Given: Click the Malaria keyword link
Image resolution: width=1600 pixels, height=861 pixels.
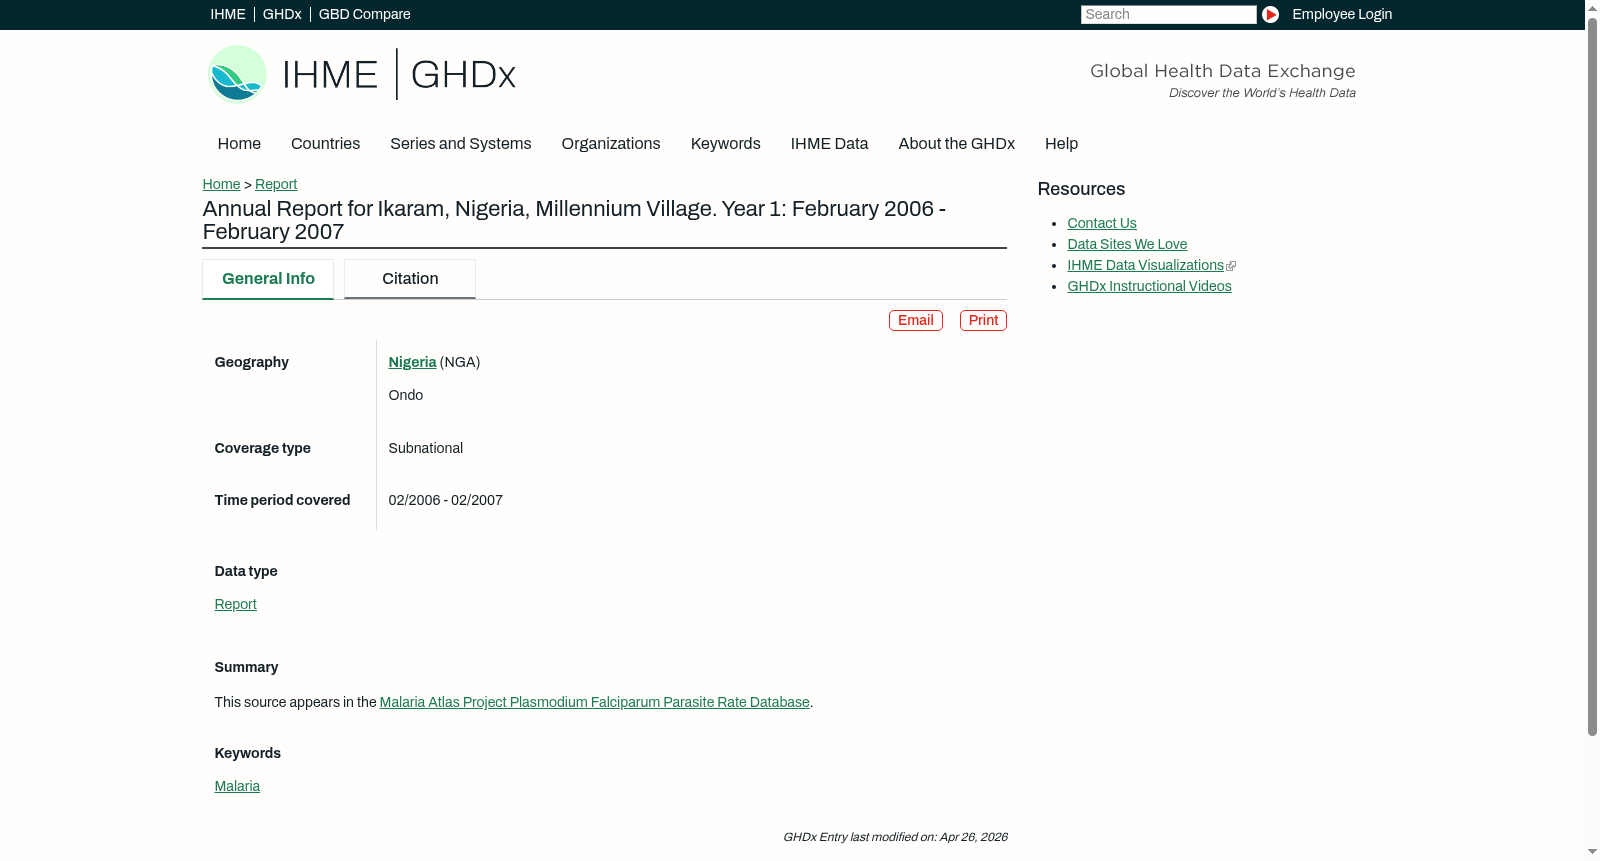Looking at the screenshot, I should 237,786.
